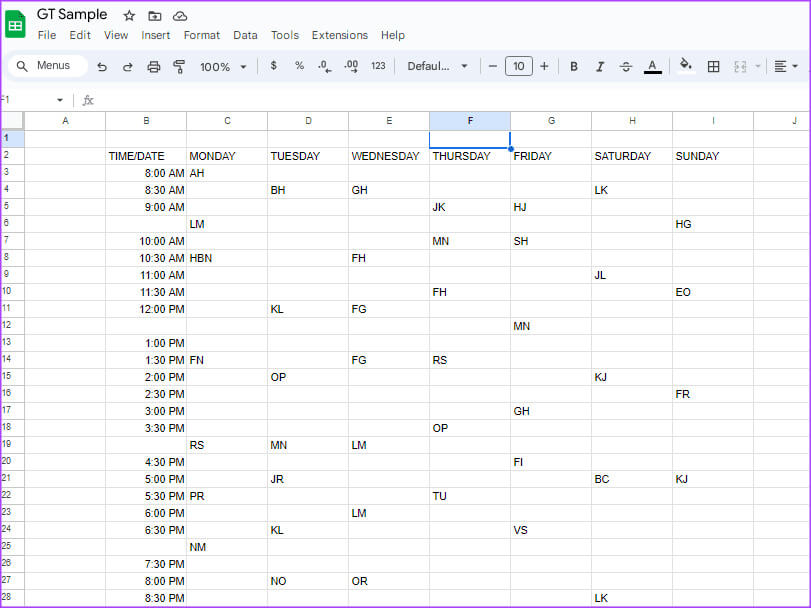Open the Format menu
The width and height of the screenshot is (811, 608).
201,35
